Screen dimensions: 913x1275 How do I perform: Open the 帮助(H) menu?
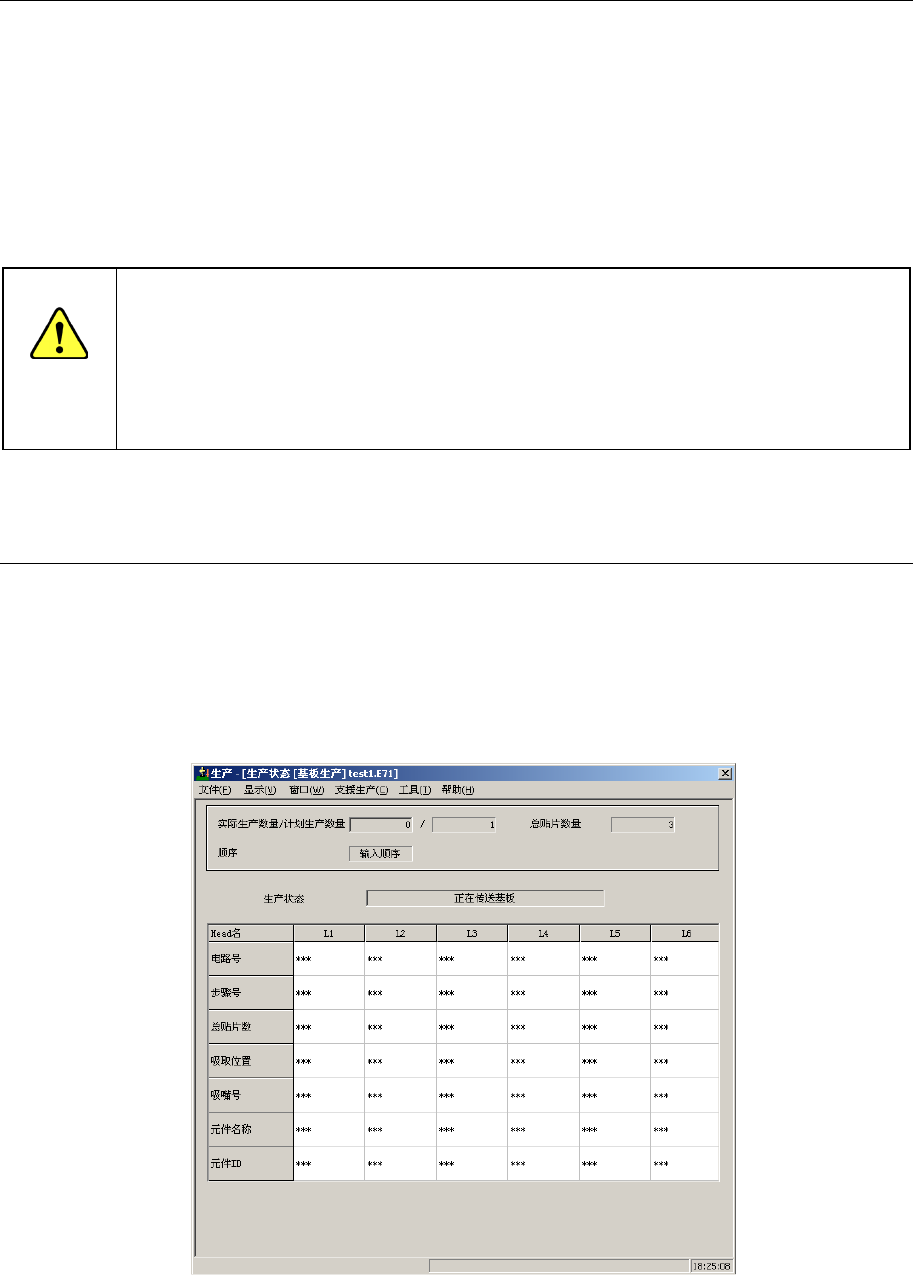[458, 790]
